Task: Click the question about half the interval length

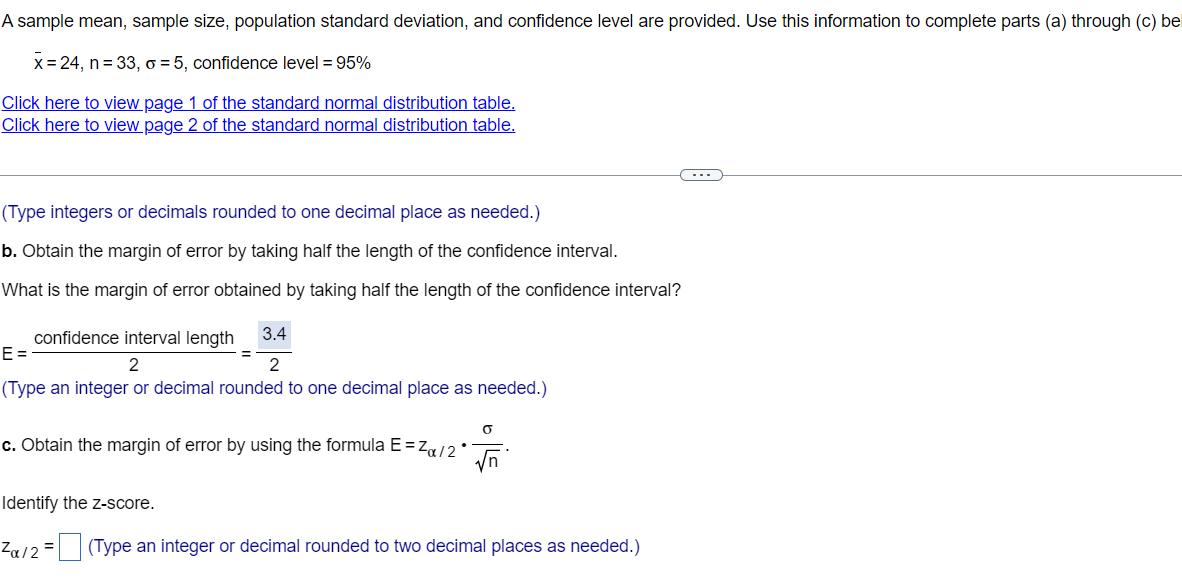Action: pyautogui.click(x=341, y=289)
